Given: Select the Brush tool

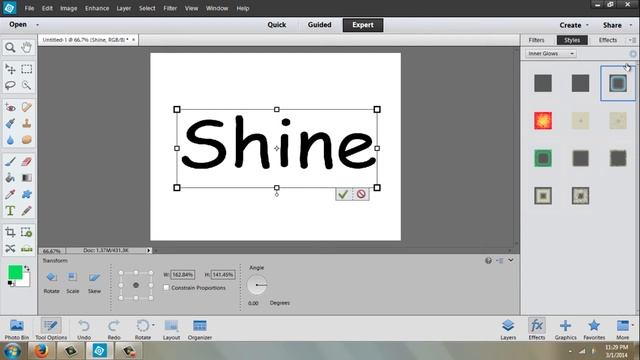Looking at the screenshot, I should (x=10, y=162).
